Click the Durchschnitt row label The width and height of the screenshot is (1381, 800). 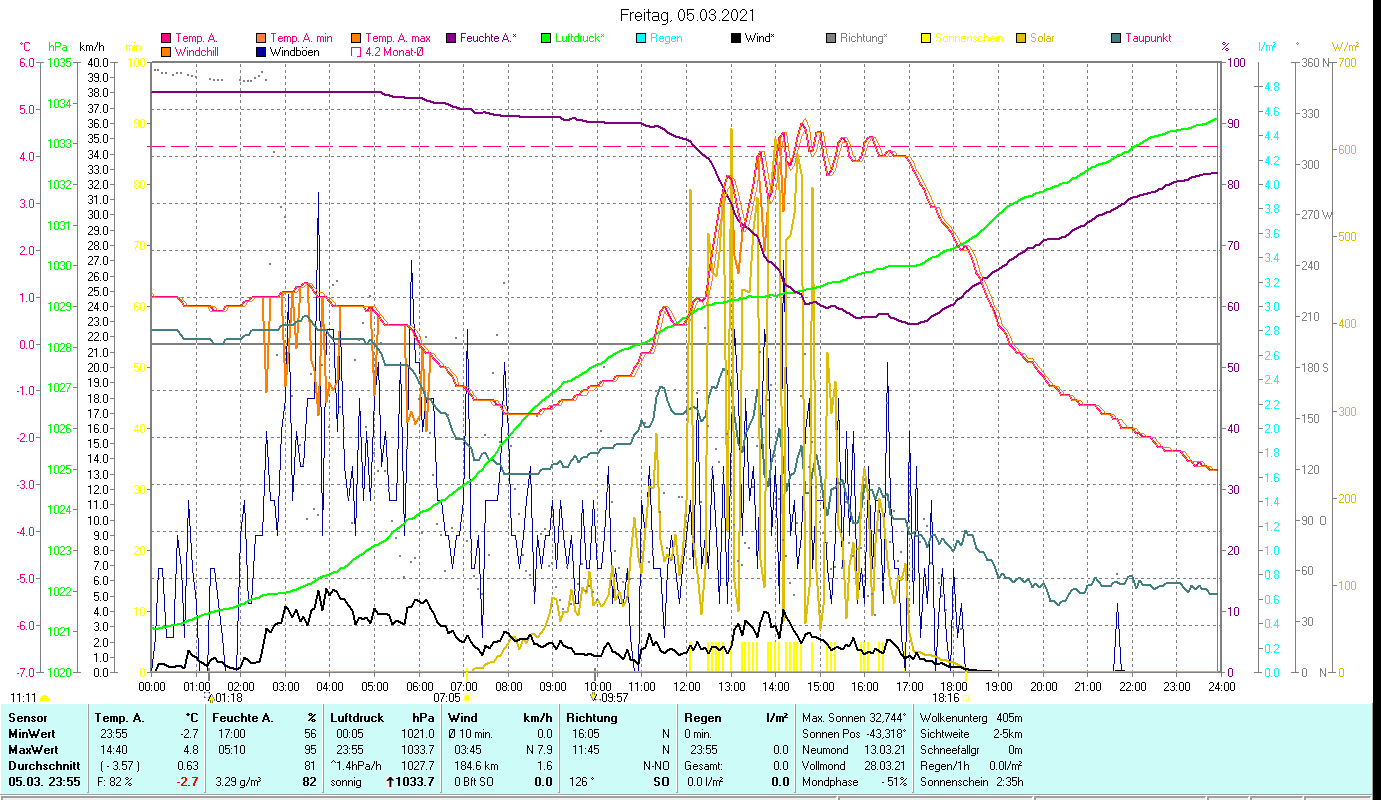[42, 765]
